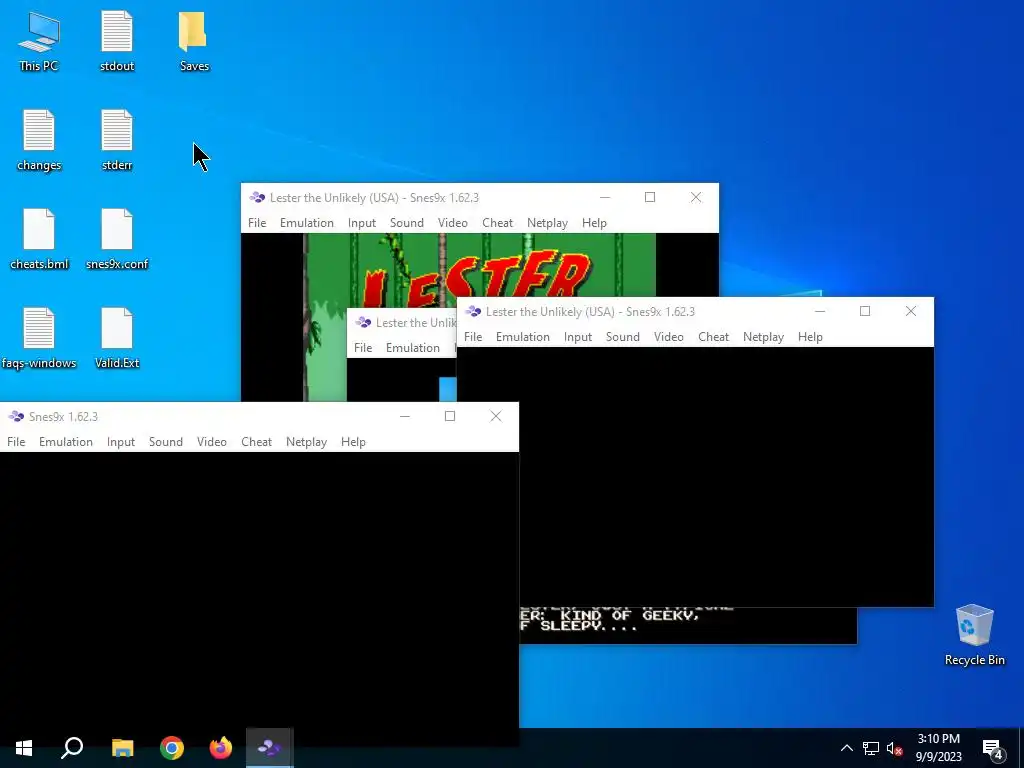The height and width of the screenshot is (768, 1024).
Task: Open File menu in partially hidden middle window
Action: pos(363,347)
